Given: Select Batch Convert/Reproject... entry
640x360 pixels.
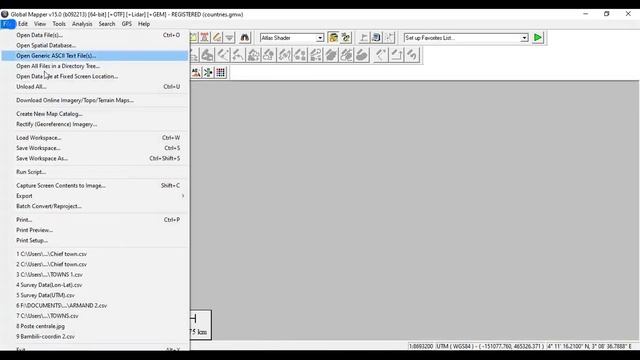Looking at the screenshot, I should click(x=95, y=206).
